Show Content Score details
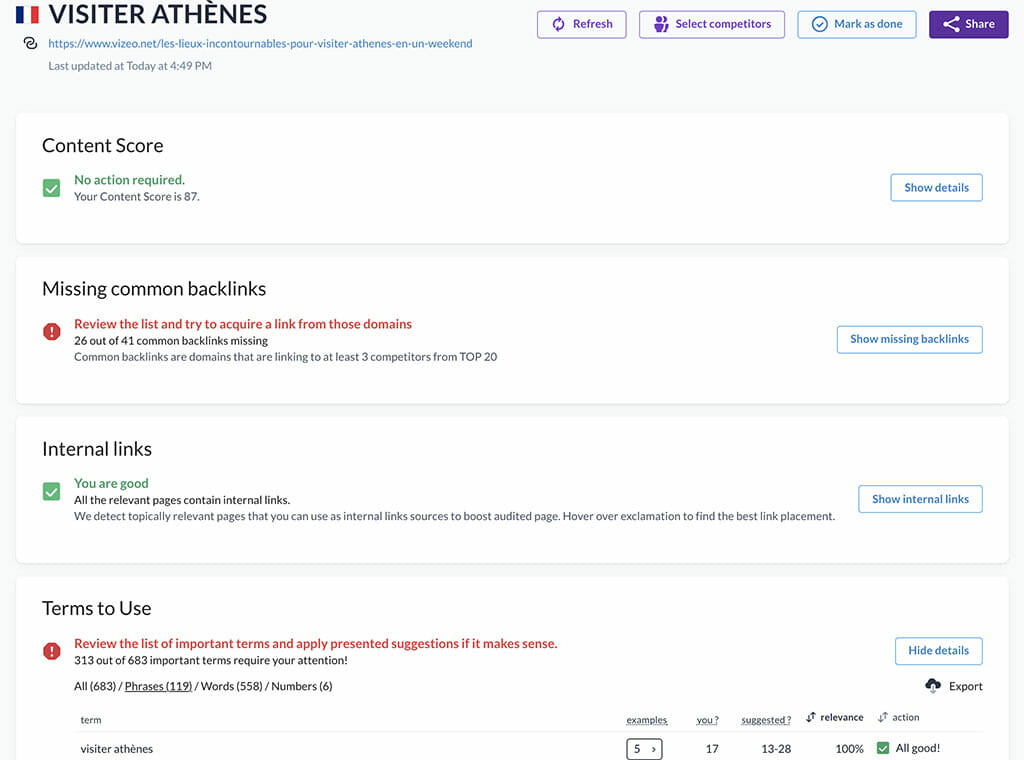Image resolution: width=1024 pixels, height=760 pixels. [936, 187]
